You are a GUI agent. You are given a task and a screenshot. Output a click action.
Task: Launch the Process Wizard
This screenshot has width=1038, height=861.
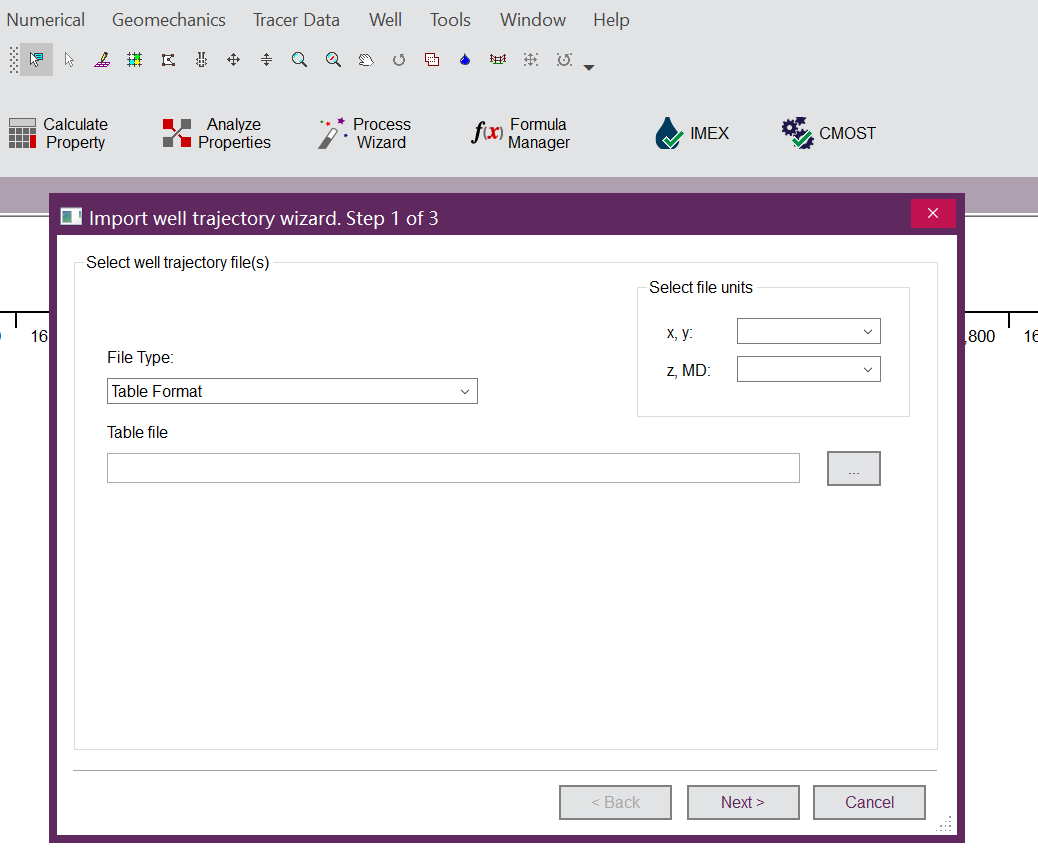364,133
